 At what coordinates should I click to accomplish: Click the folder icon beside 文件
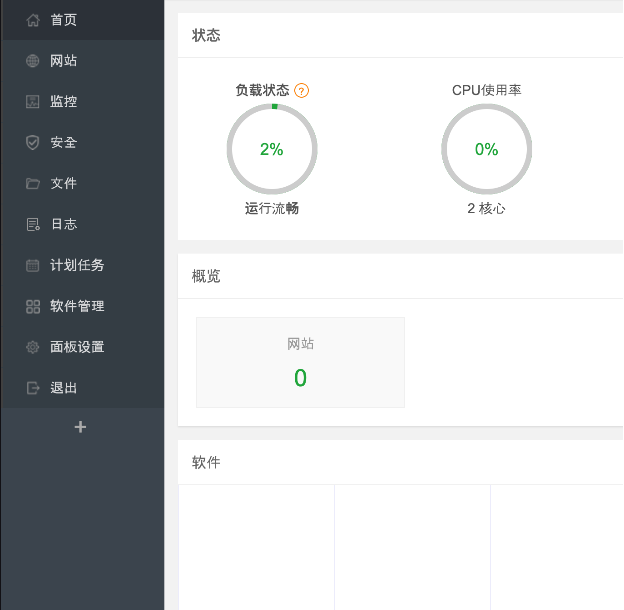coord(33,183)
